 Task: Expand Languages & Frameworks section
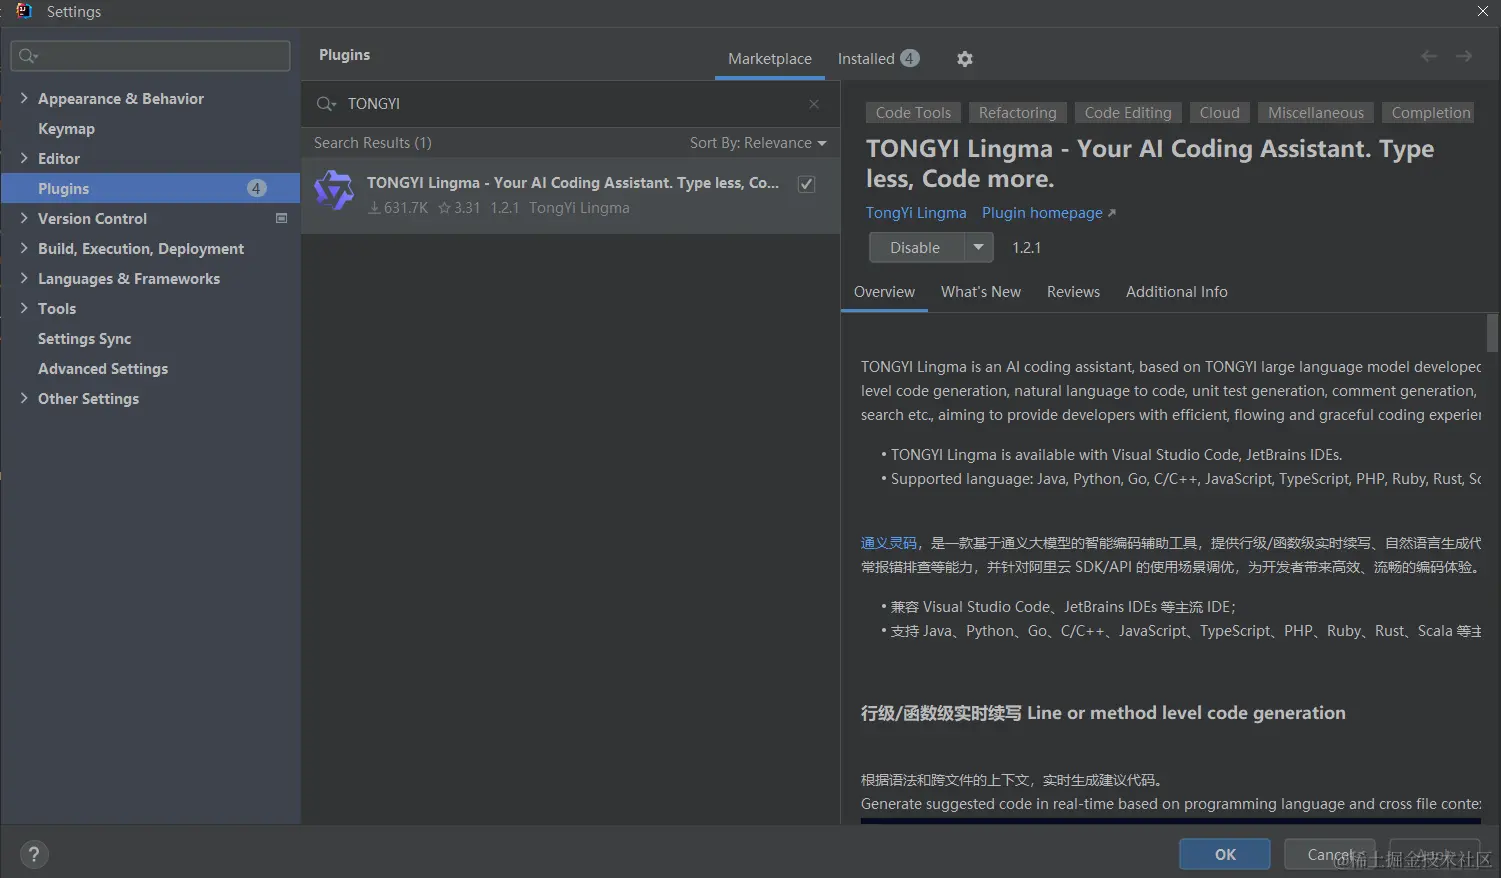[x=24, y=278]
